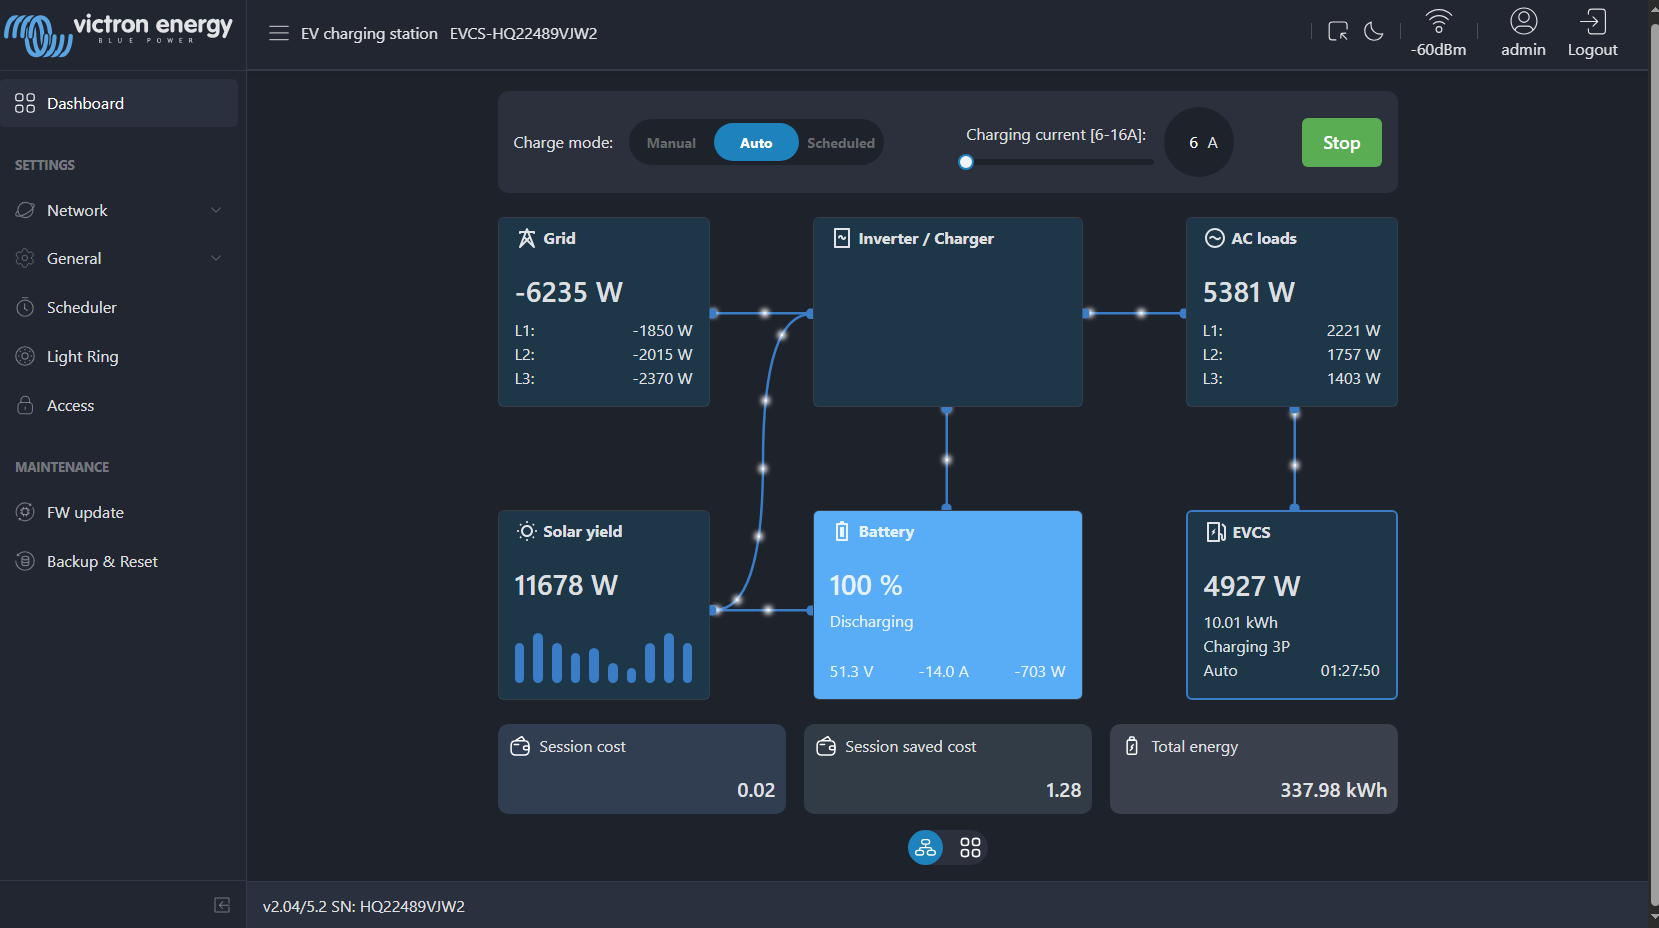Click the Solar yield 11678 W reading

566,585
